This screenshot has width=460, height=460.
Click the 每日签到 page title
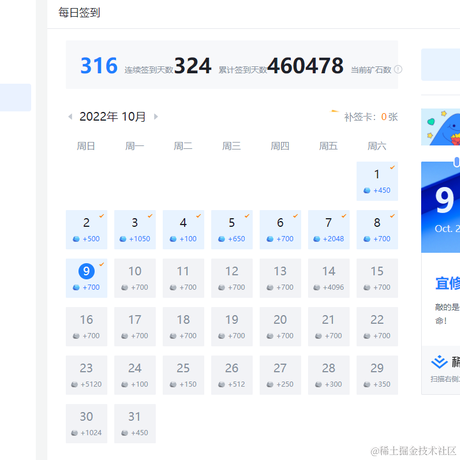79,13
